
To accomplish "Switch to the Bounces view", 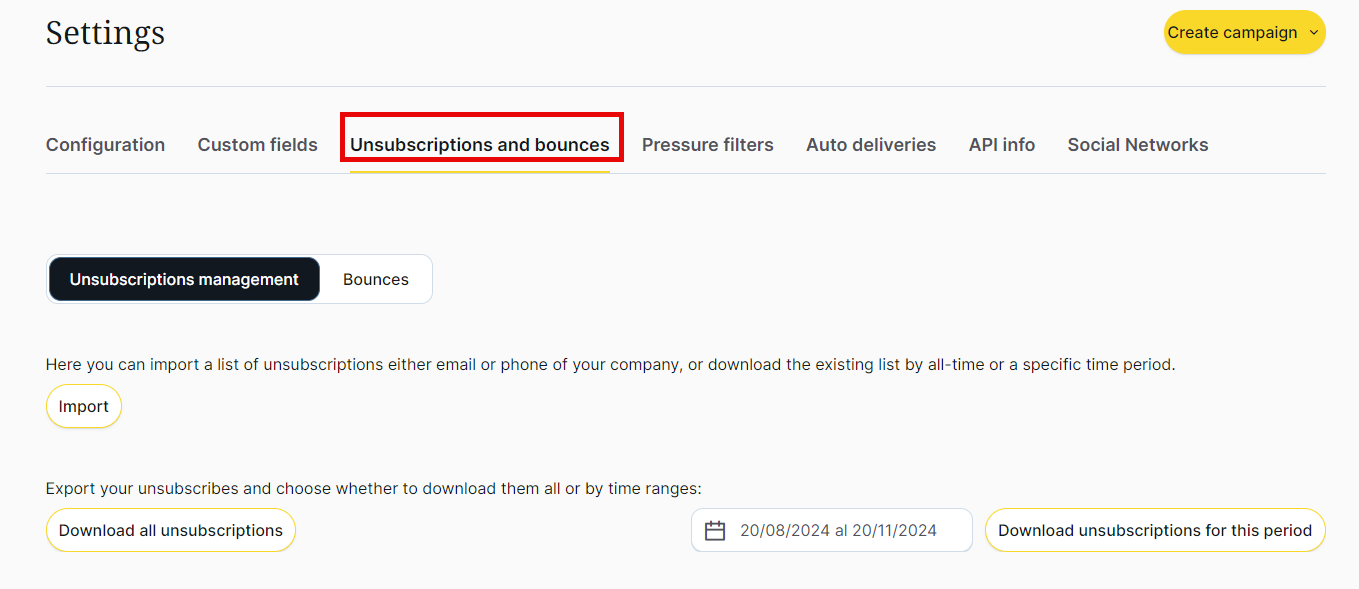I will pyautogui.click(x=375, y=279).
